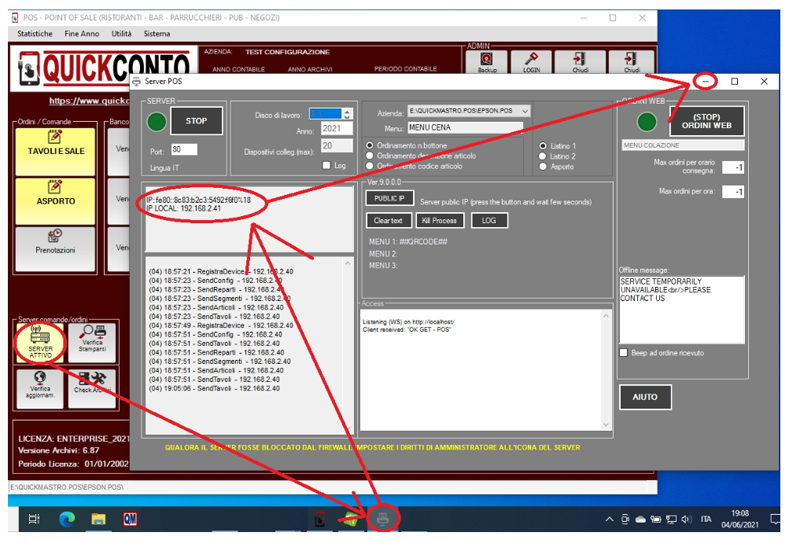800x547 pixels.
Task: Select Ordinamento codice articolo radio
Action: (370, 166)
